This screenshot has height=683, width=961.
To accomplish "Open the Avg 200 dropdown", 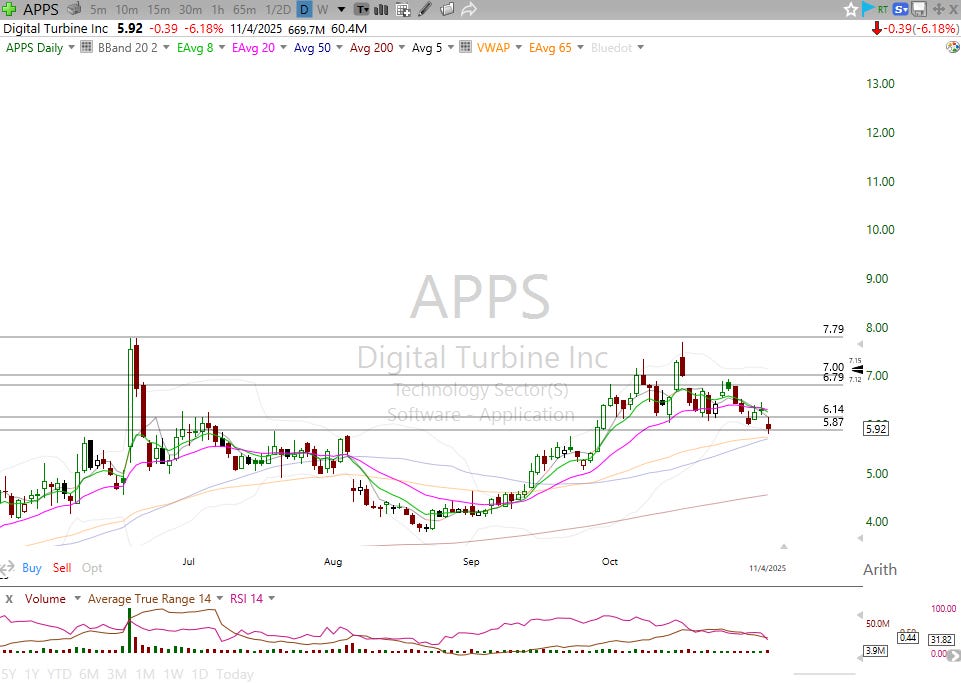I will [402, 47].
